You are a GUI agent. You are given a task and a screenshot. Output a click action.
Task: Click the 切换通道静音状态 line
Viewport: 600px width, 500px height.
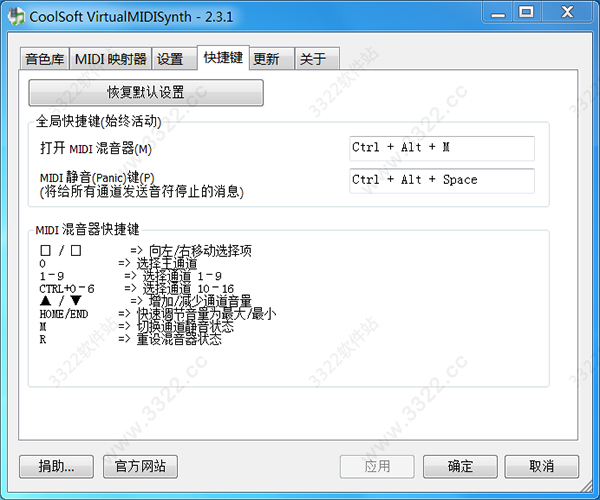click(137, 327)
